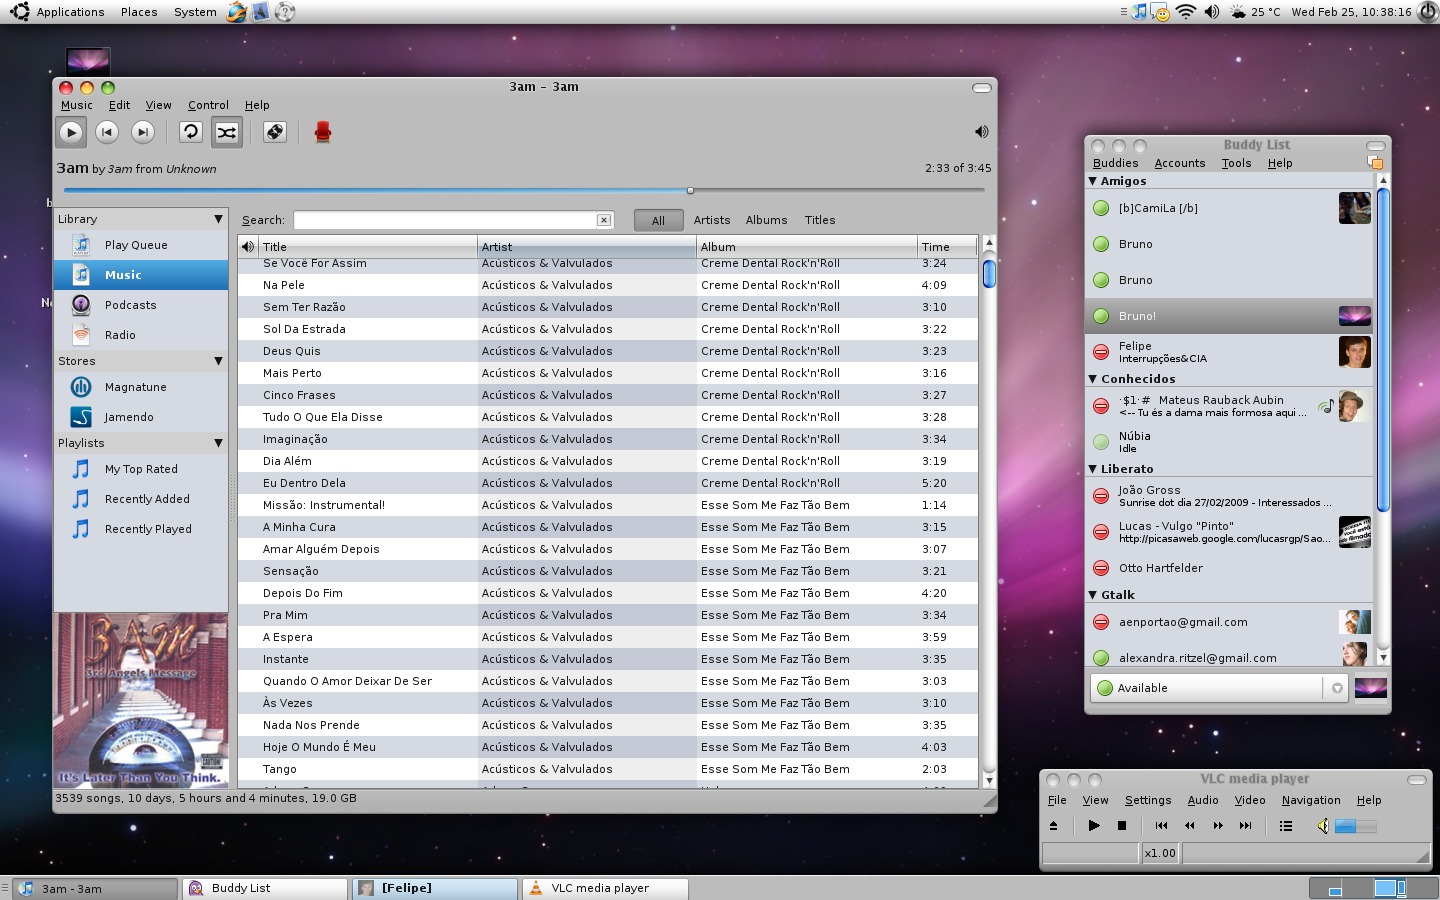Click the Rhythmbox search input field

(x=446, y=220)
